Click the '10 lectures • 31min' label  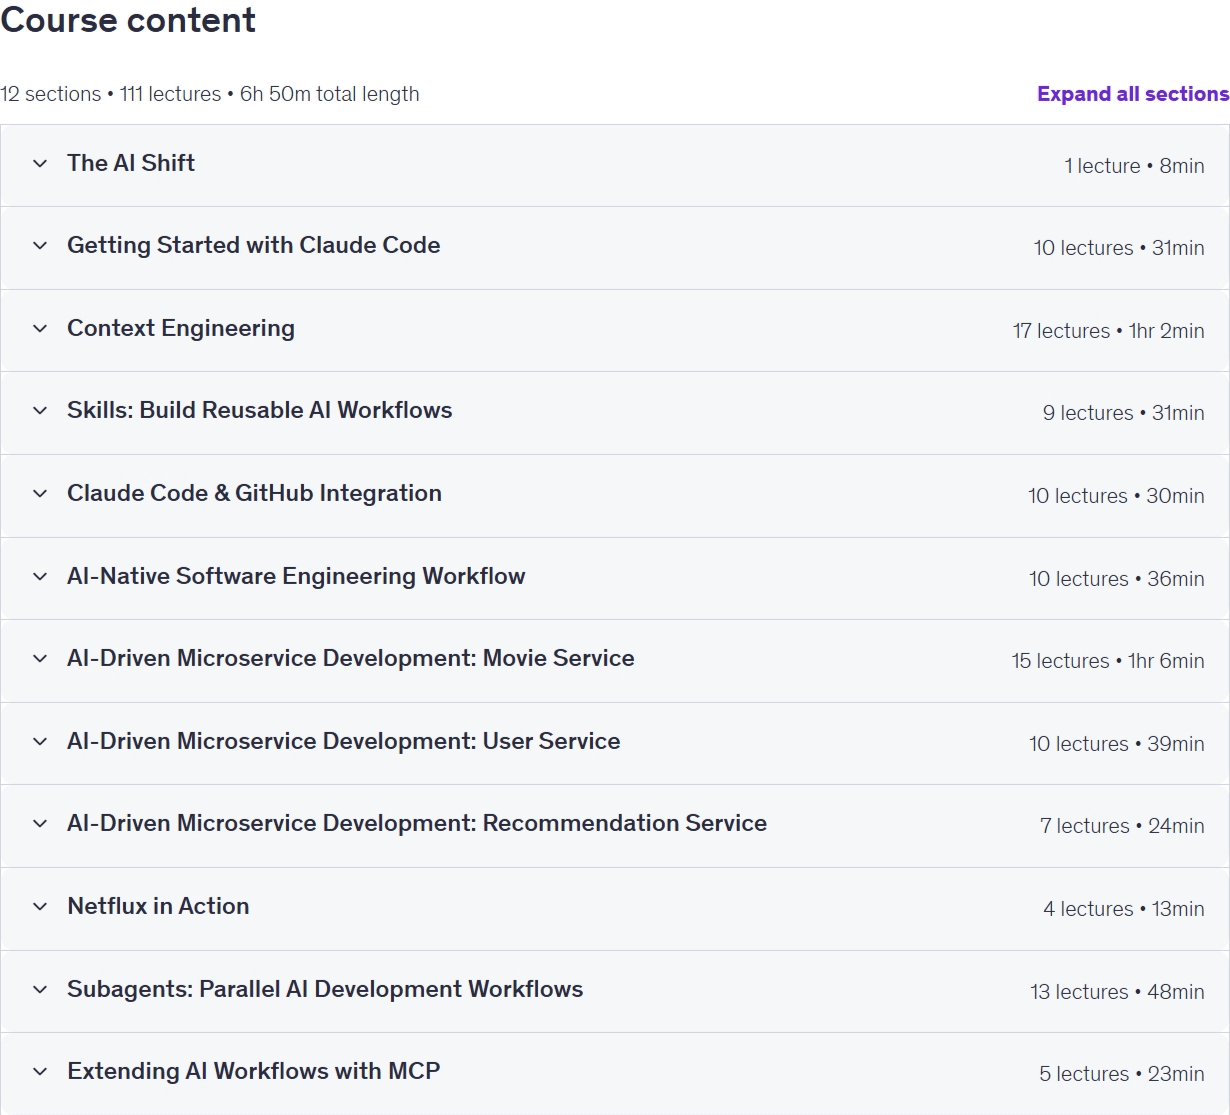1119,248
